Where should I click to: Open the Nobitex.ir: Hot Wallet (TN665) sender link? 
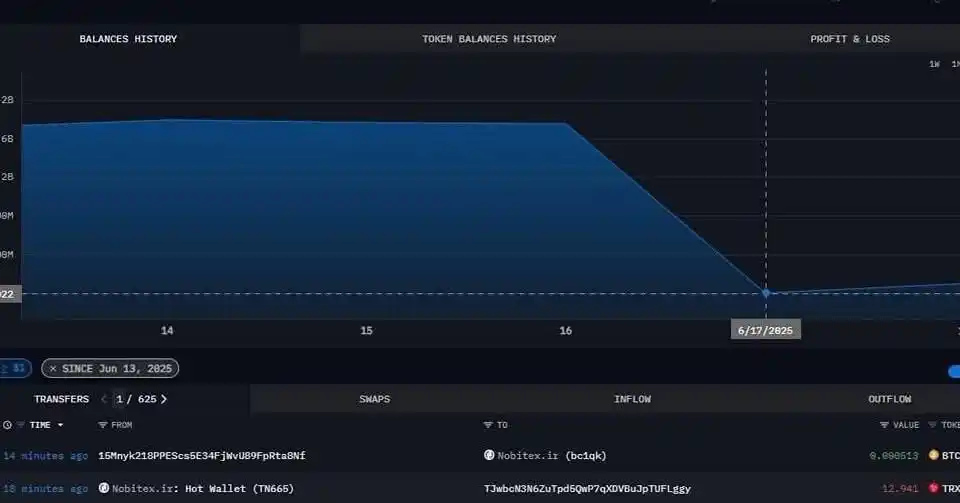[203, 488]
